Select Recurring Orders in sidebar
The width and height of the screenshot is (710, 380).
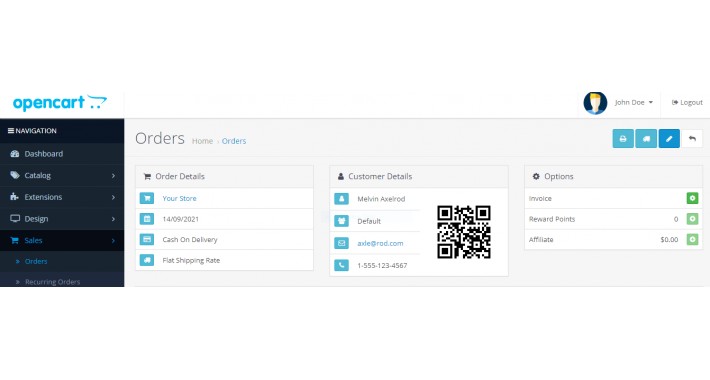[53, 282]
